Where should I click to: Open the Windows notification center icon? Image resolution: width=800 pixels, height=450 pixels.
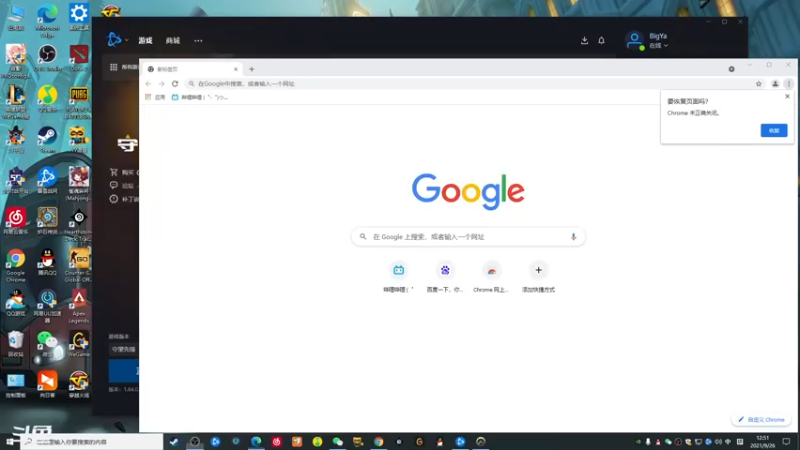[786, 441]
